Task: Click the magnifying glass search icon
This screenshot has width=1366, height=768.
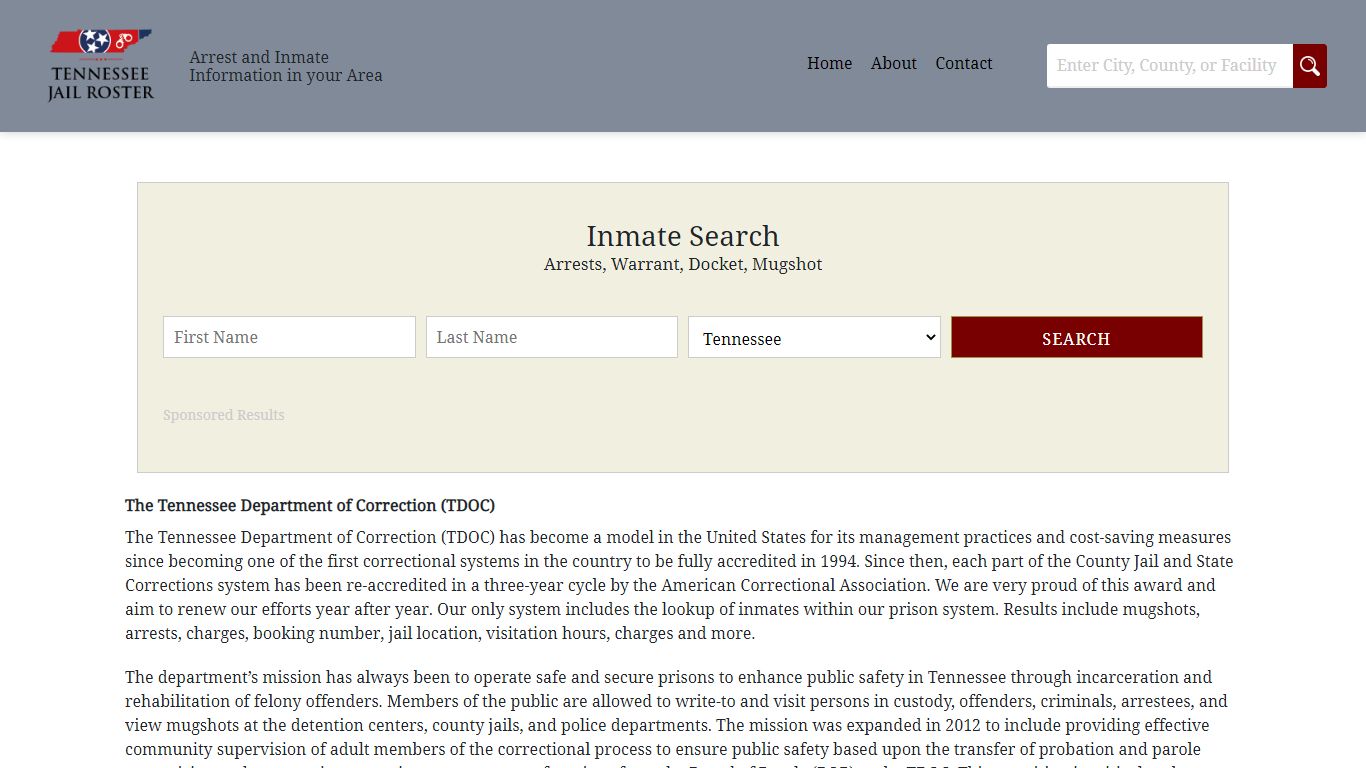Action: (x=1310, y=66)
